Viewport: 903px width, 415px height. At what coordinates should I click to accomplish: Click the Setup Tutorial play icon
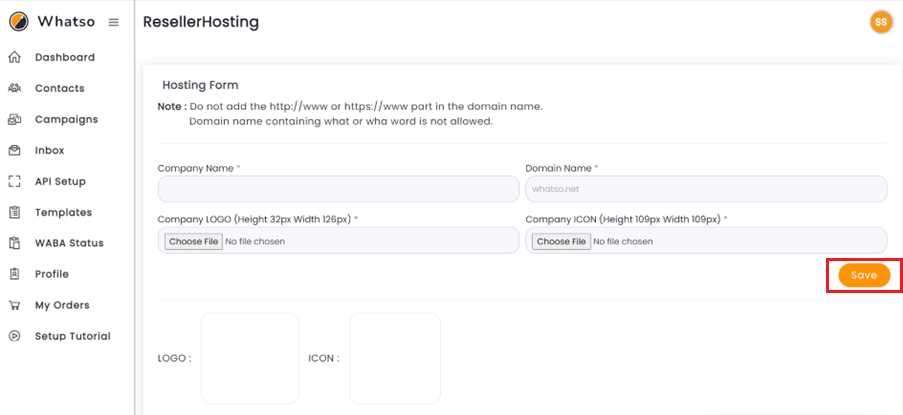click(x=14, y=336)
